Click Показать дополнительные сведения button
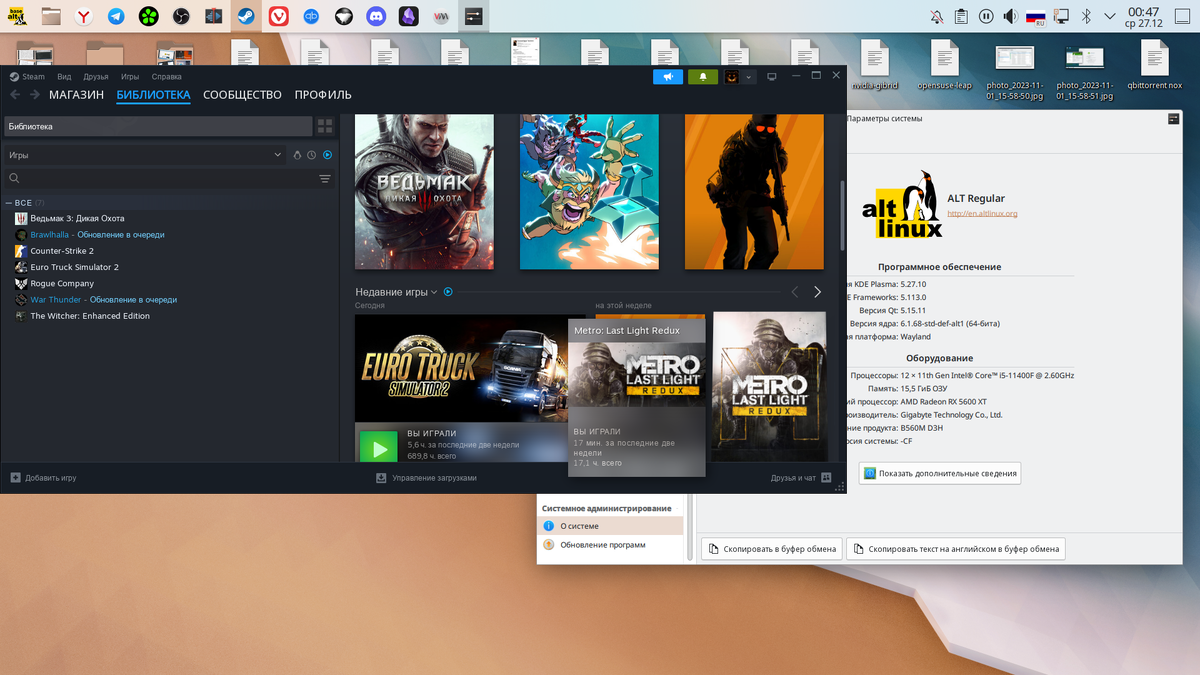The height and width of the screenshot is (675, 1200). click(939, 473)
